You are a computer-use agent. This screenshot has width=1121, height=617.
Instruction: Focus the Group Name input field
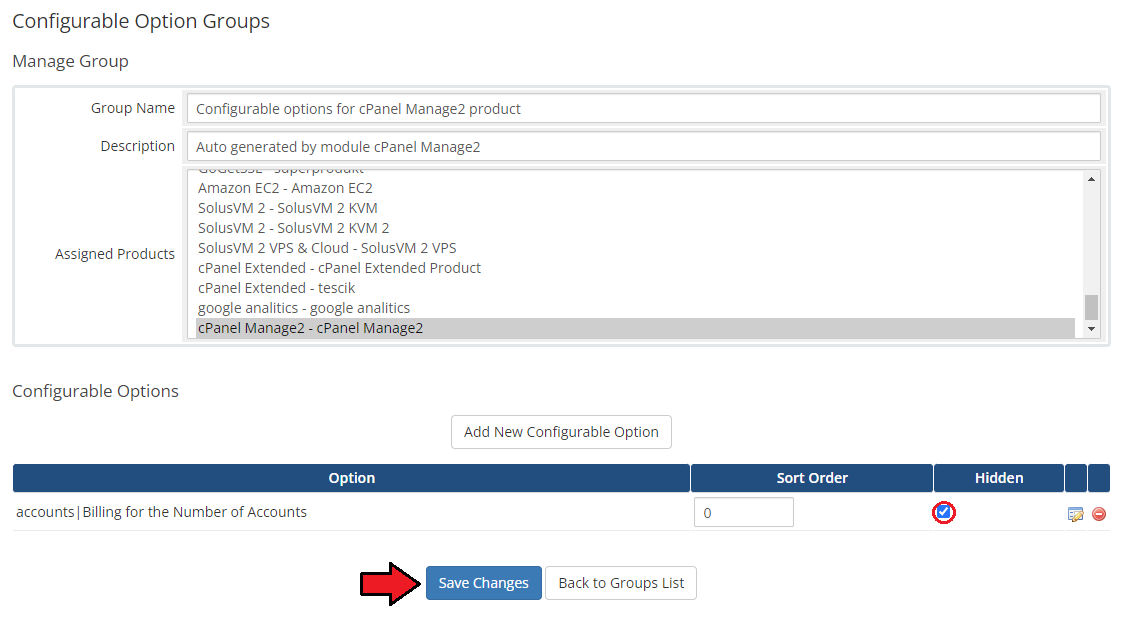(643, 109)
